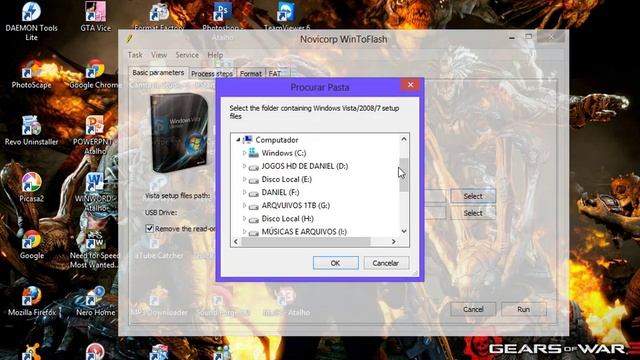Click Select for Vista setup files path
This screenshot has width=640, height=360.
(473, 196)
